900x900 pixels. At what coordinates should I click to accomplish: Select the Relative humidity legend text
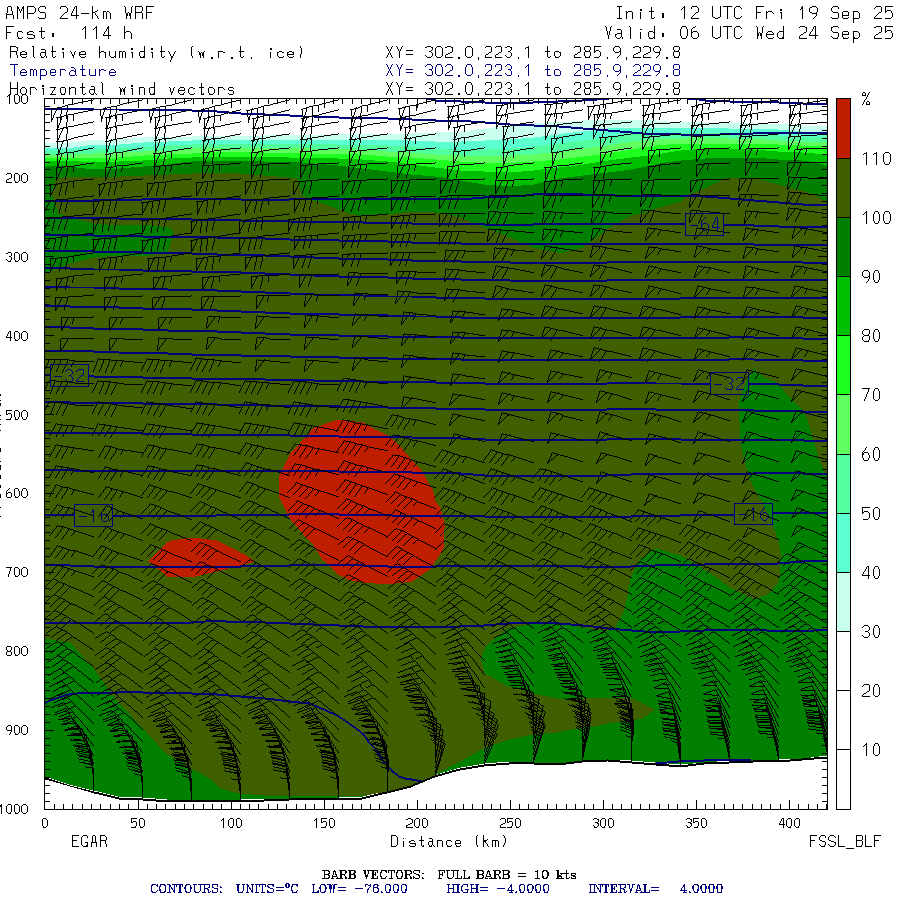point(156,52)
